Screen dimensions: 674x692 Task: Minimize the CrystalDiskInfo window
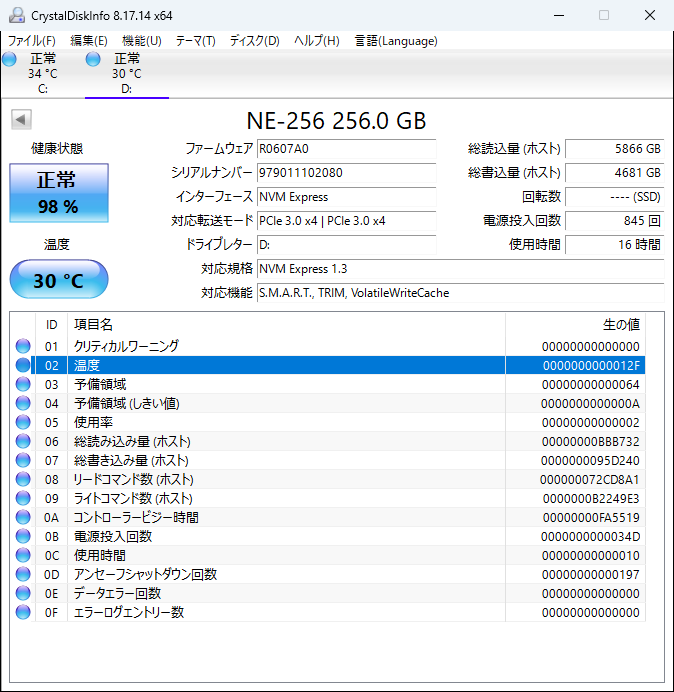tap(559, 15)
